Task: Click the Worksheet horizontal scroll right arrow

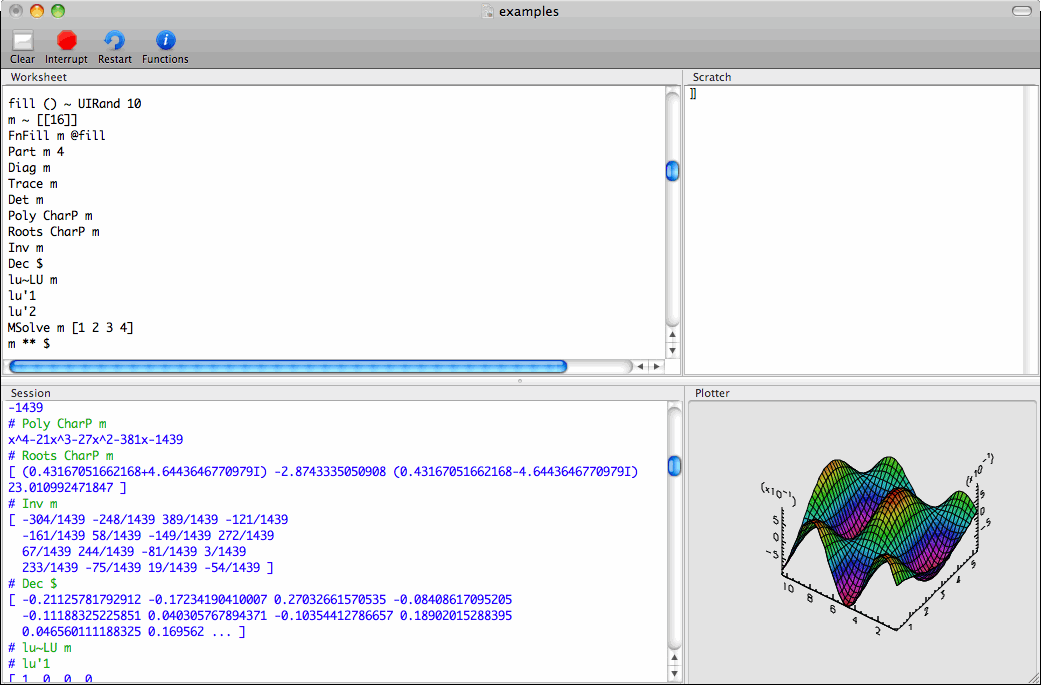Action: [x=656, y=367]
